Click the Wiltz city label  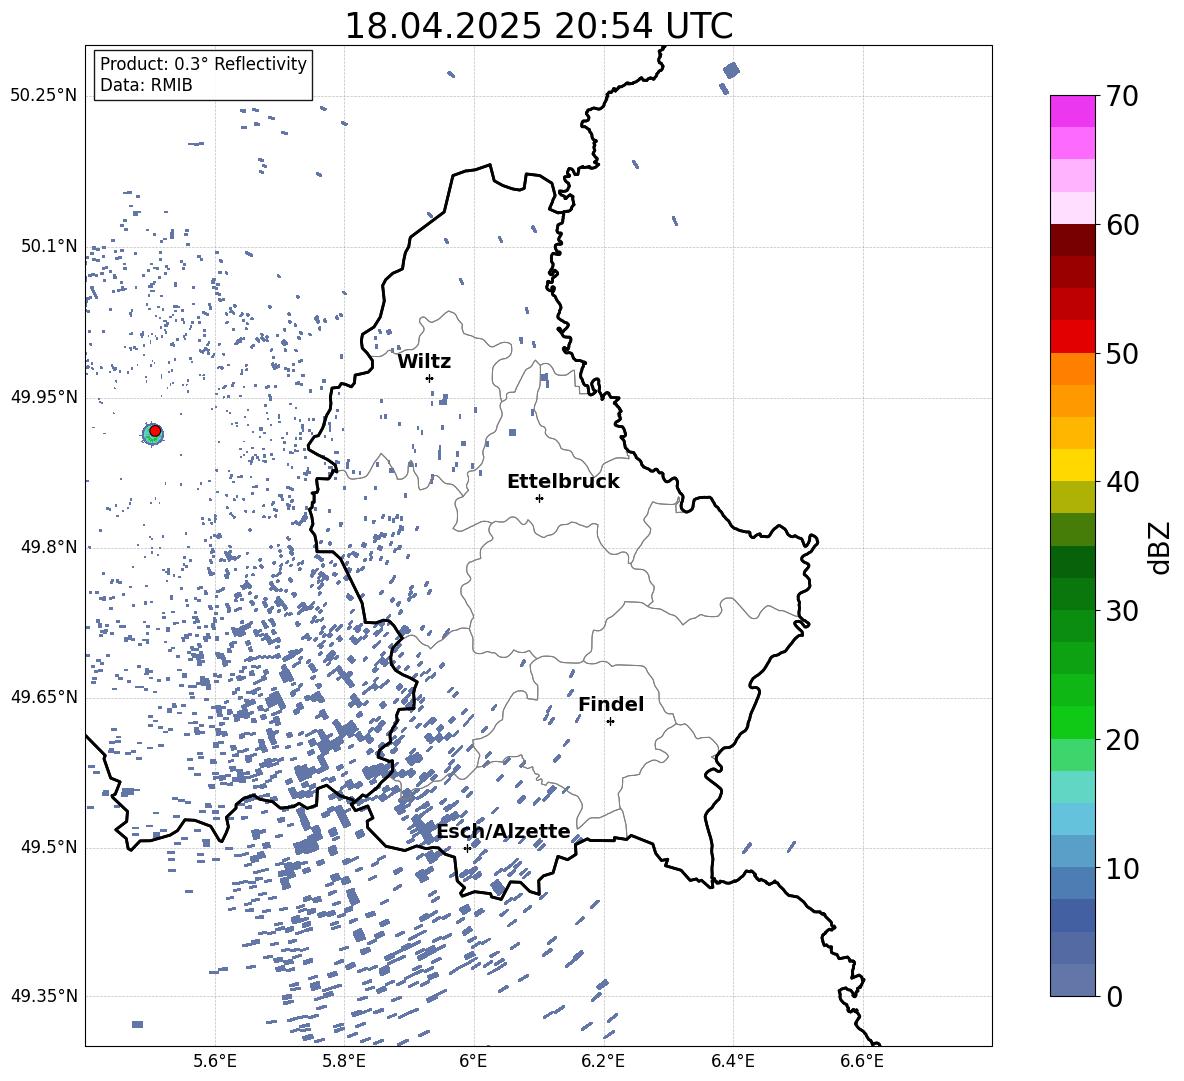point(424,362)
